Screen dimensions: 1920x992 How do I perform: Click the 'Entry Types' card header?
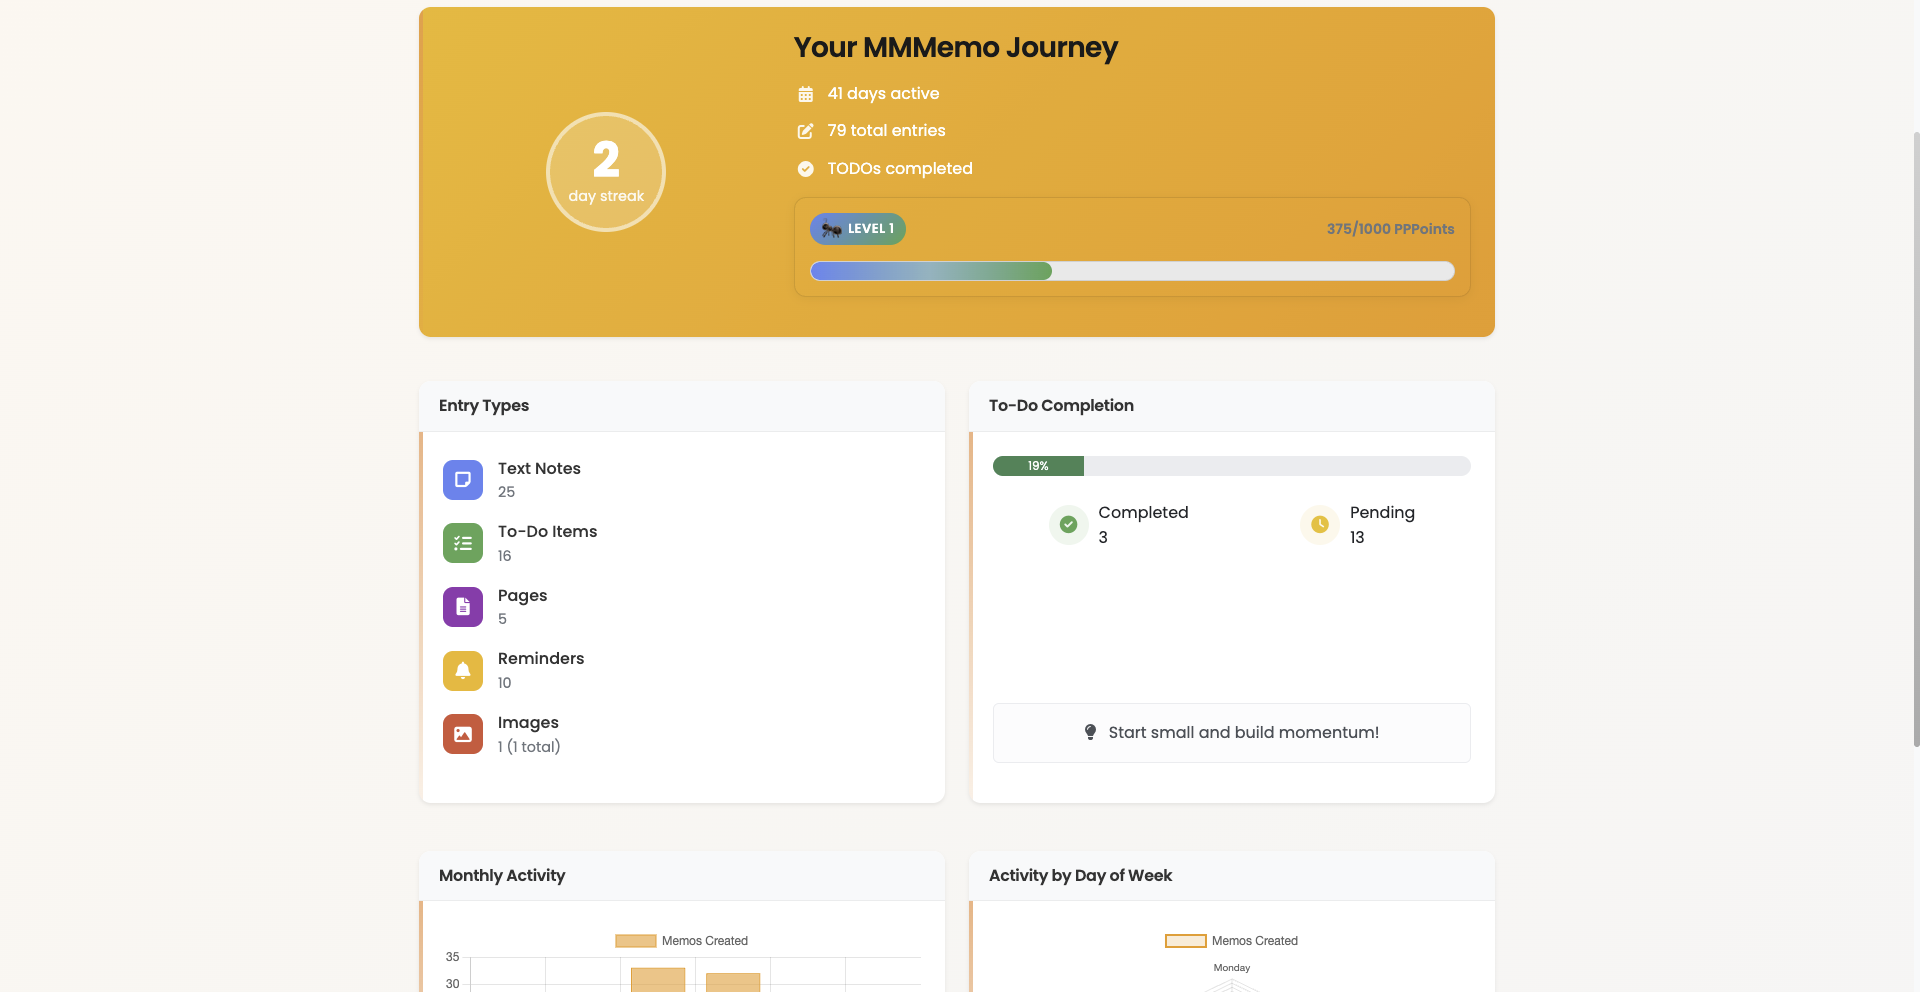pyautogui.click(x=682, y=406)
